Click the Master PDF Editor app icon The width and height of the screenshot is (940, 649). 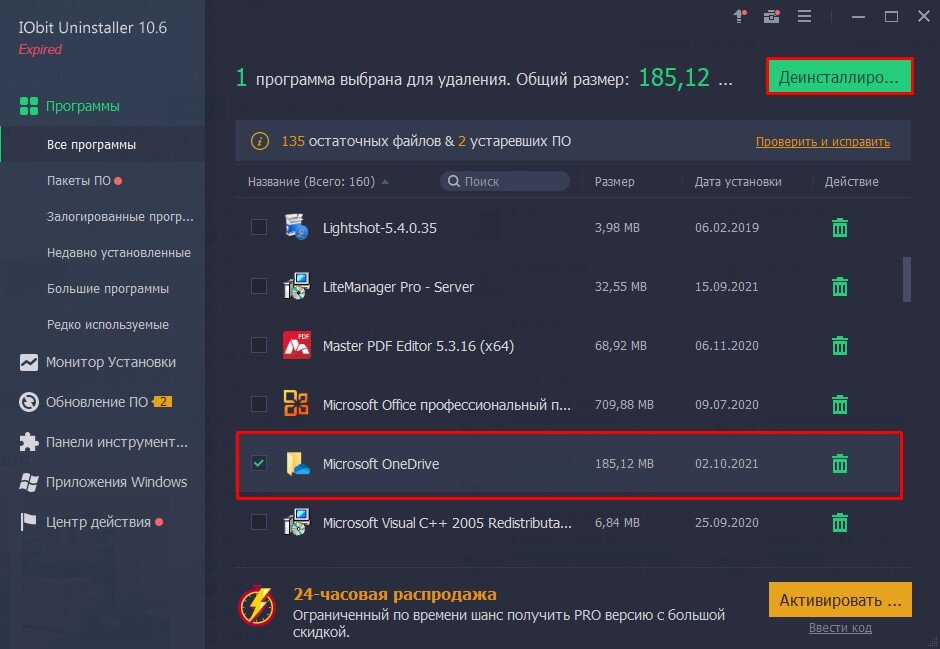pos(296,345)
